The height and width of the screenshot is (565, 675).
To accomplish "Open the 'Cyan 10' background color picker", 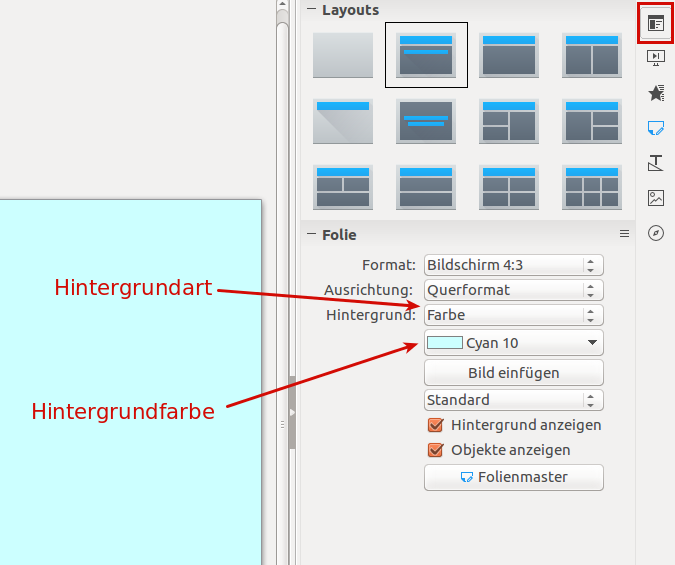I will tap(513, 343).
